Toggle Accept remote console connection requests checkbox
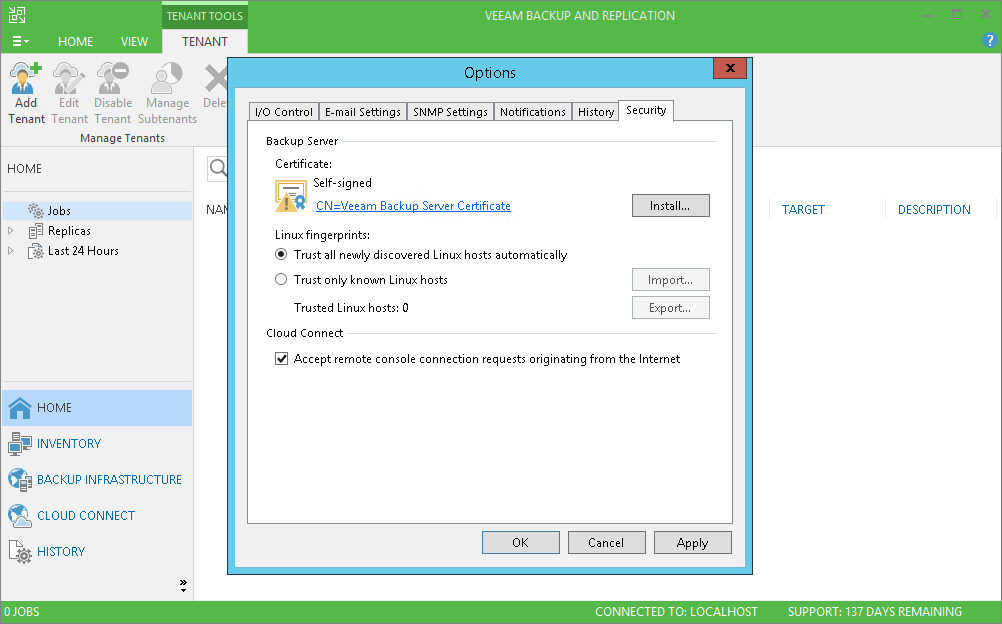The width and height of the screenshot is (1002, 624). (x=281, y=359)
